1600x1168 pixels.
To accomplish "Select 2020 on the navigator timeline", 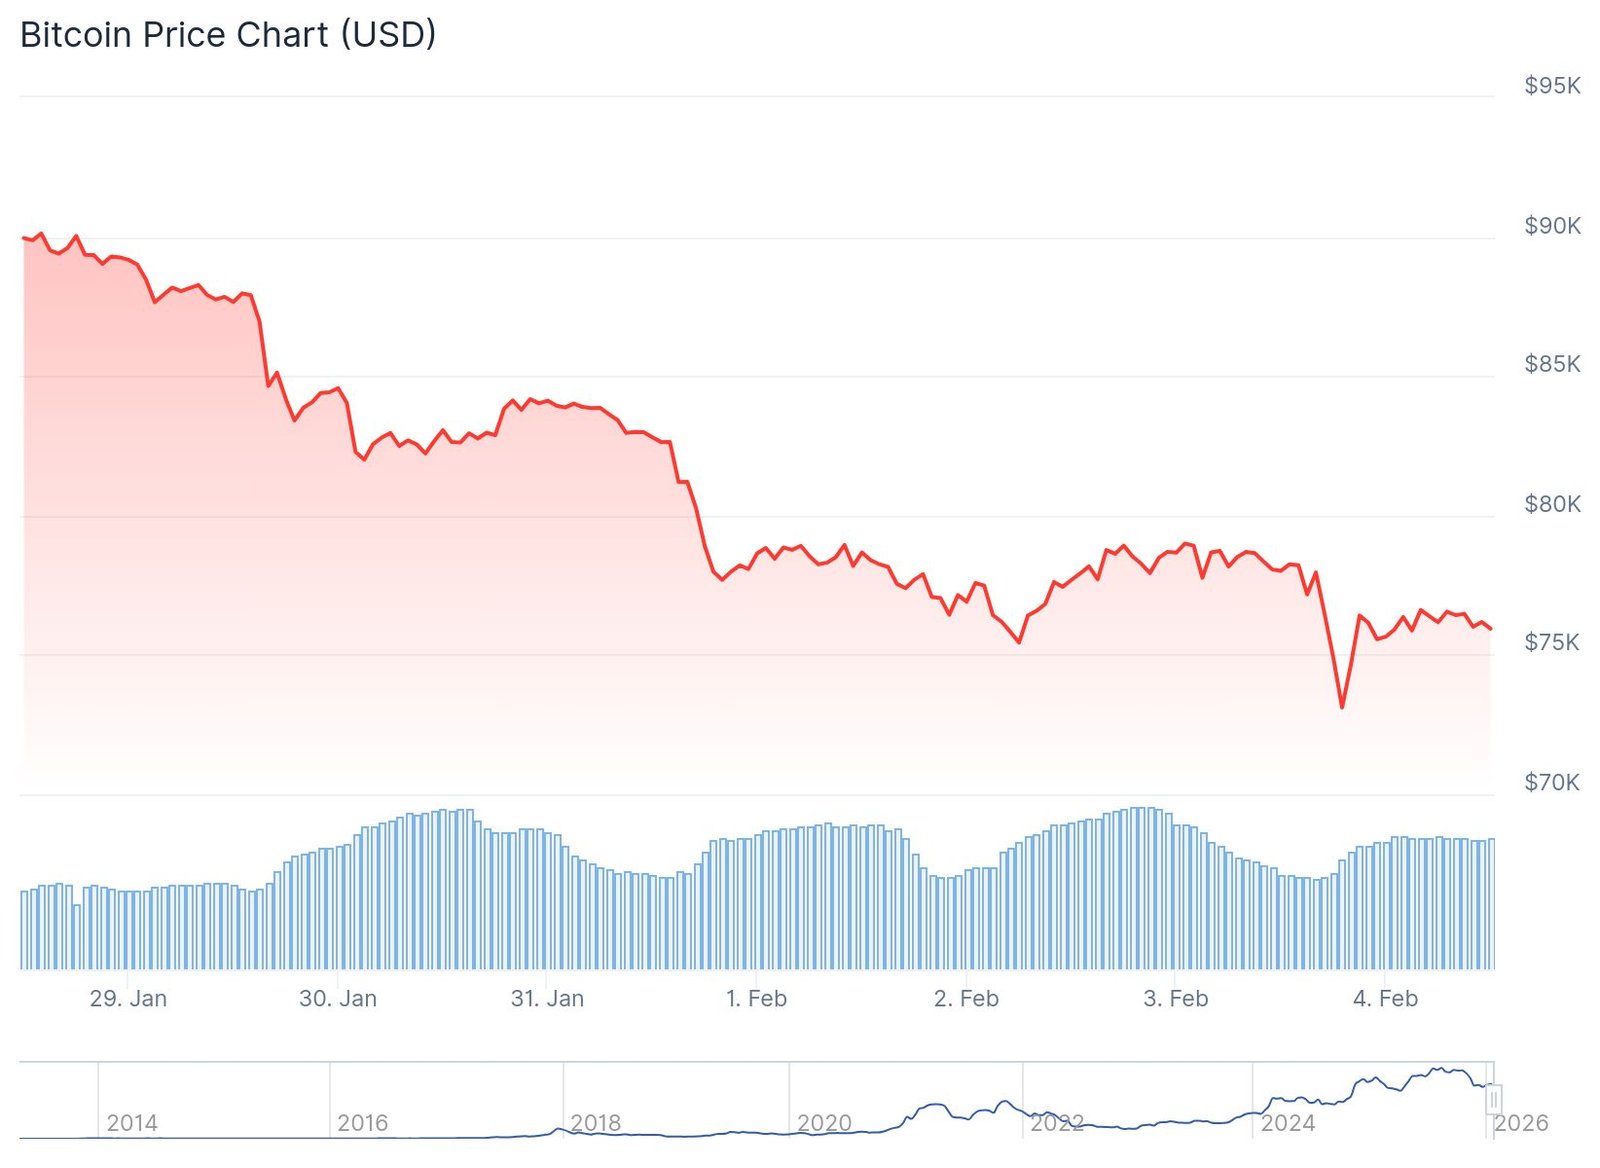I will 824,1123.
